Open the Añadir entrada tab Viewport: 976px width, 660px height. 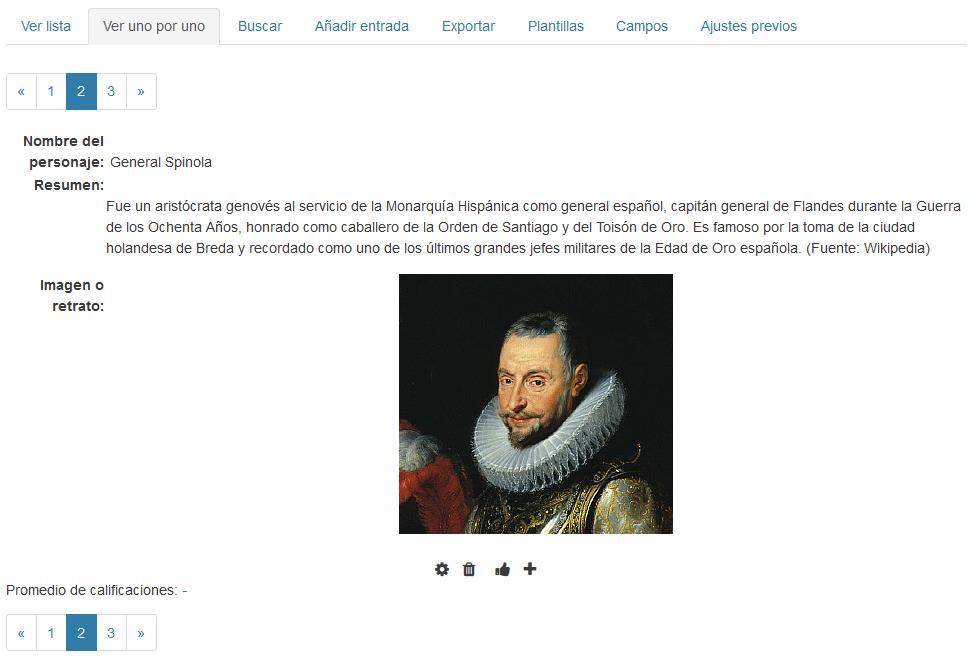point(362,26)
